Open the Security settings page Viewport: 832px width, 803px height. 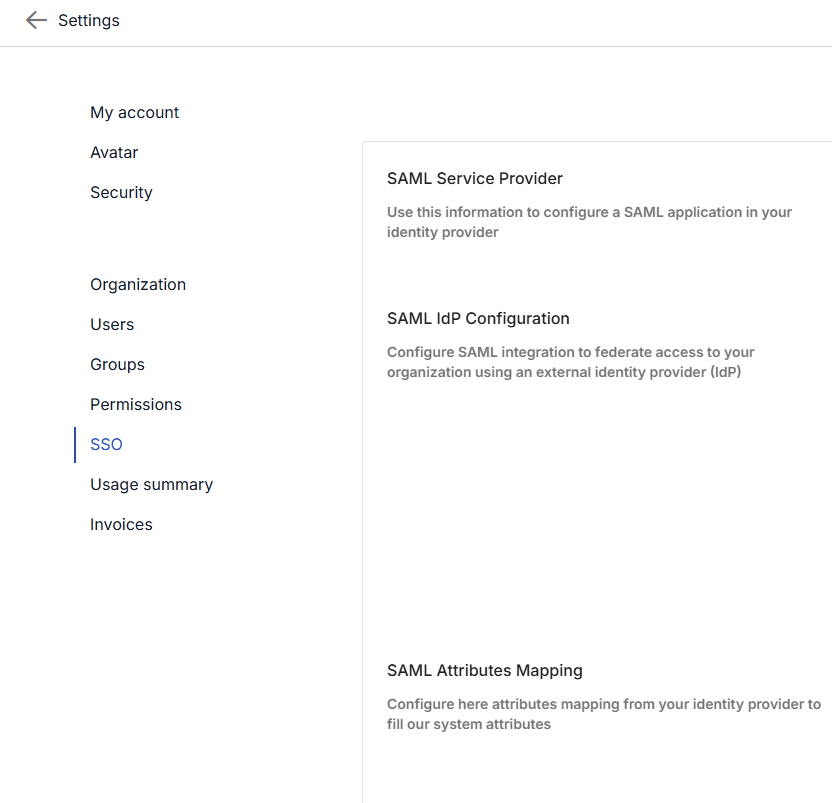click(x=121, y=193)
